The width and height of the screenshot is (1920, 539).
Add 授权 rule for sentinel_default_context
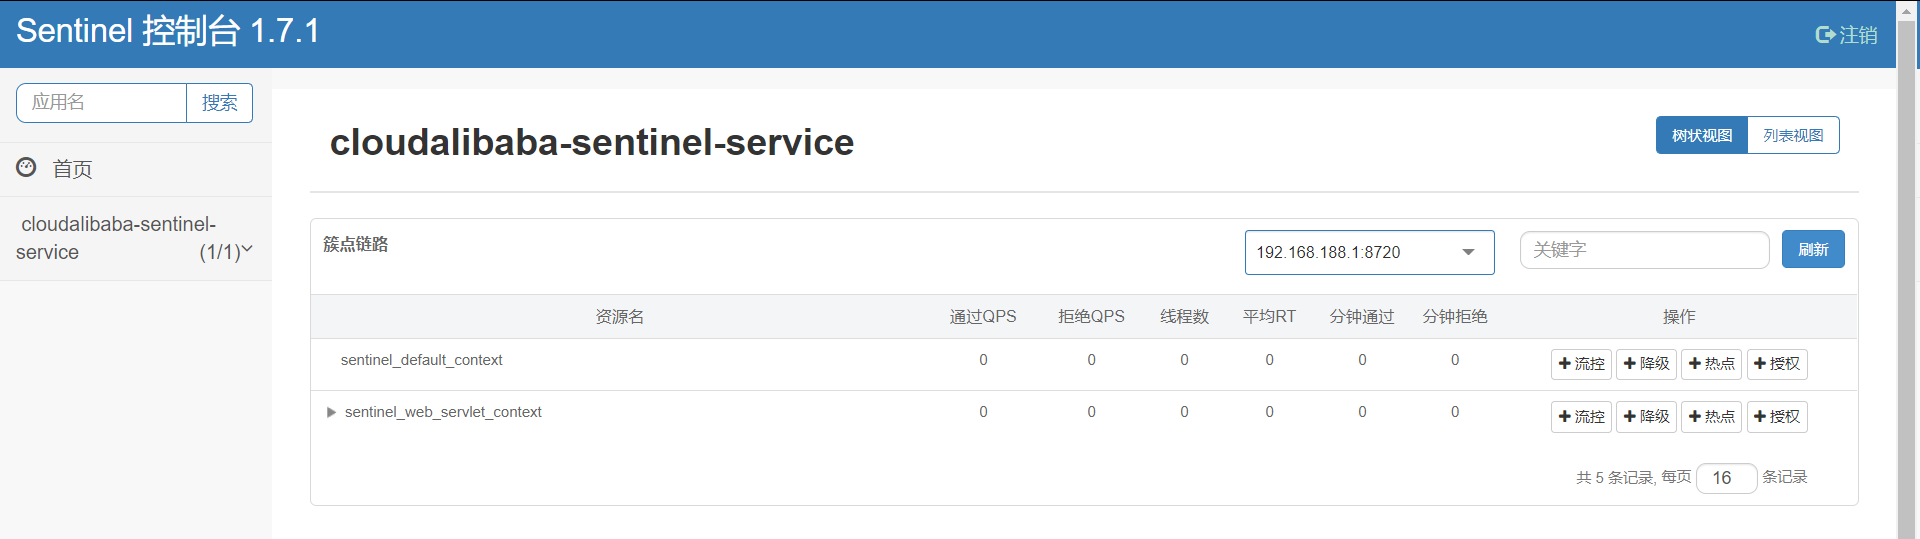click(1777, 364)
